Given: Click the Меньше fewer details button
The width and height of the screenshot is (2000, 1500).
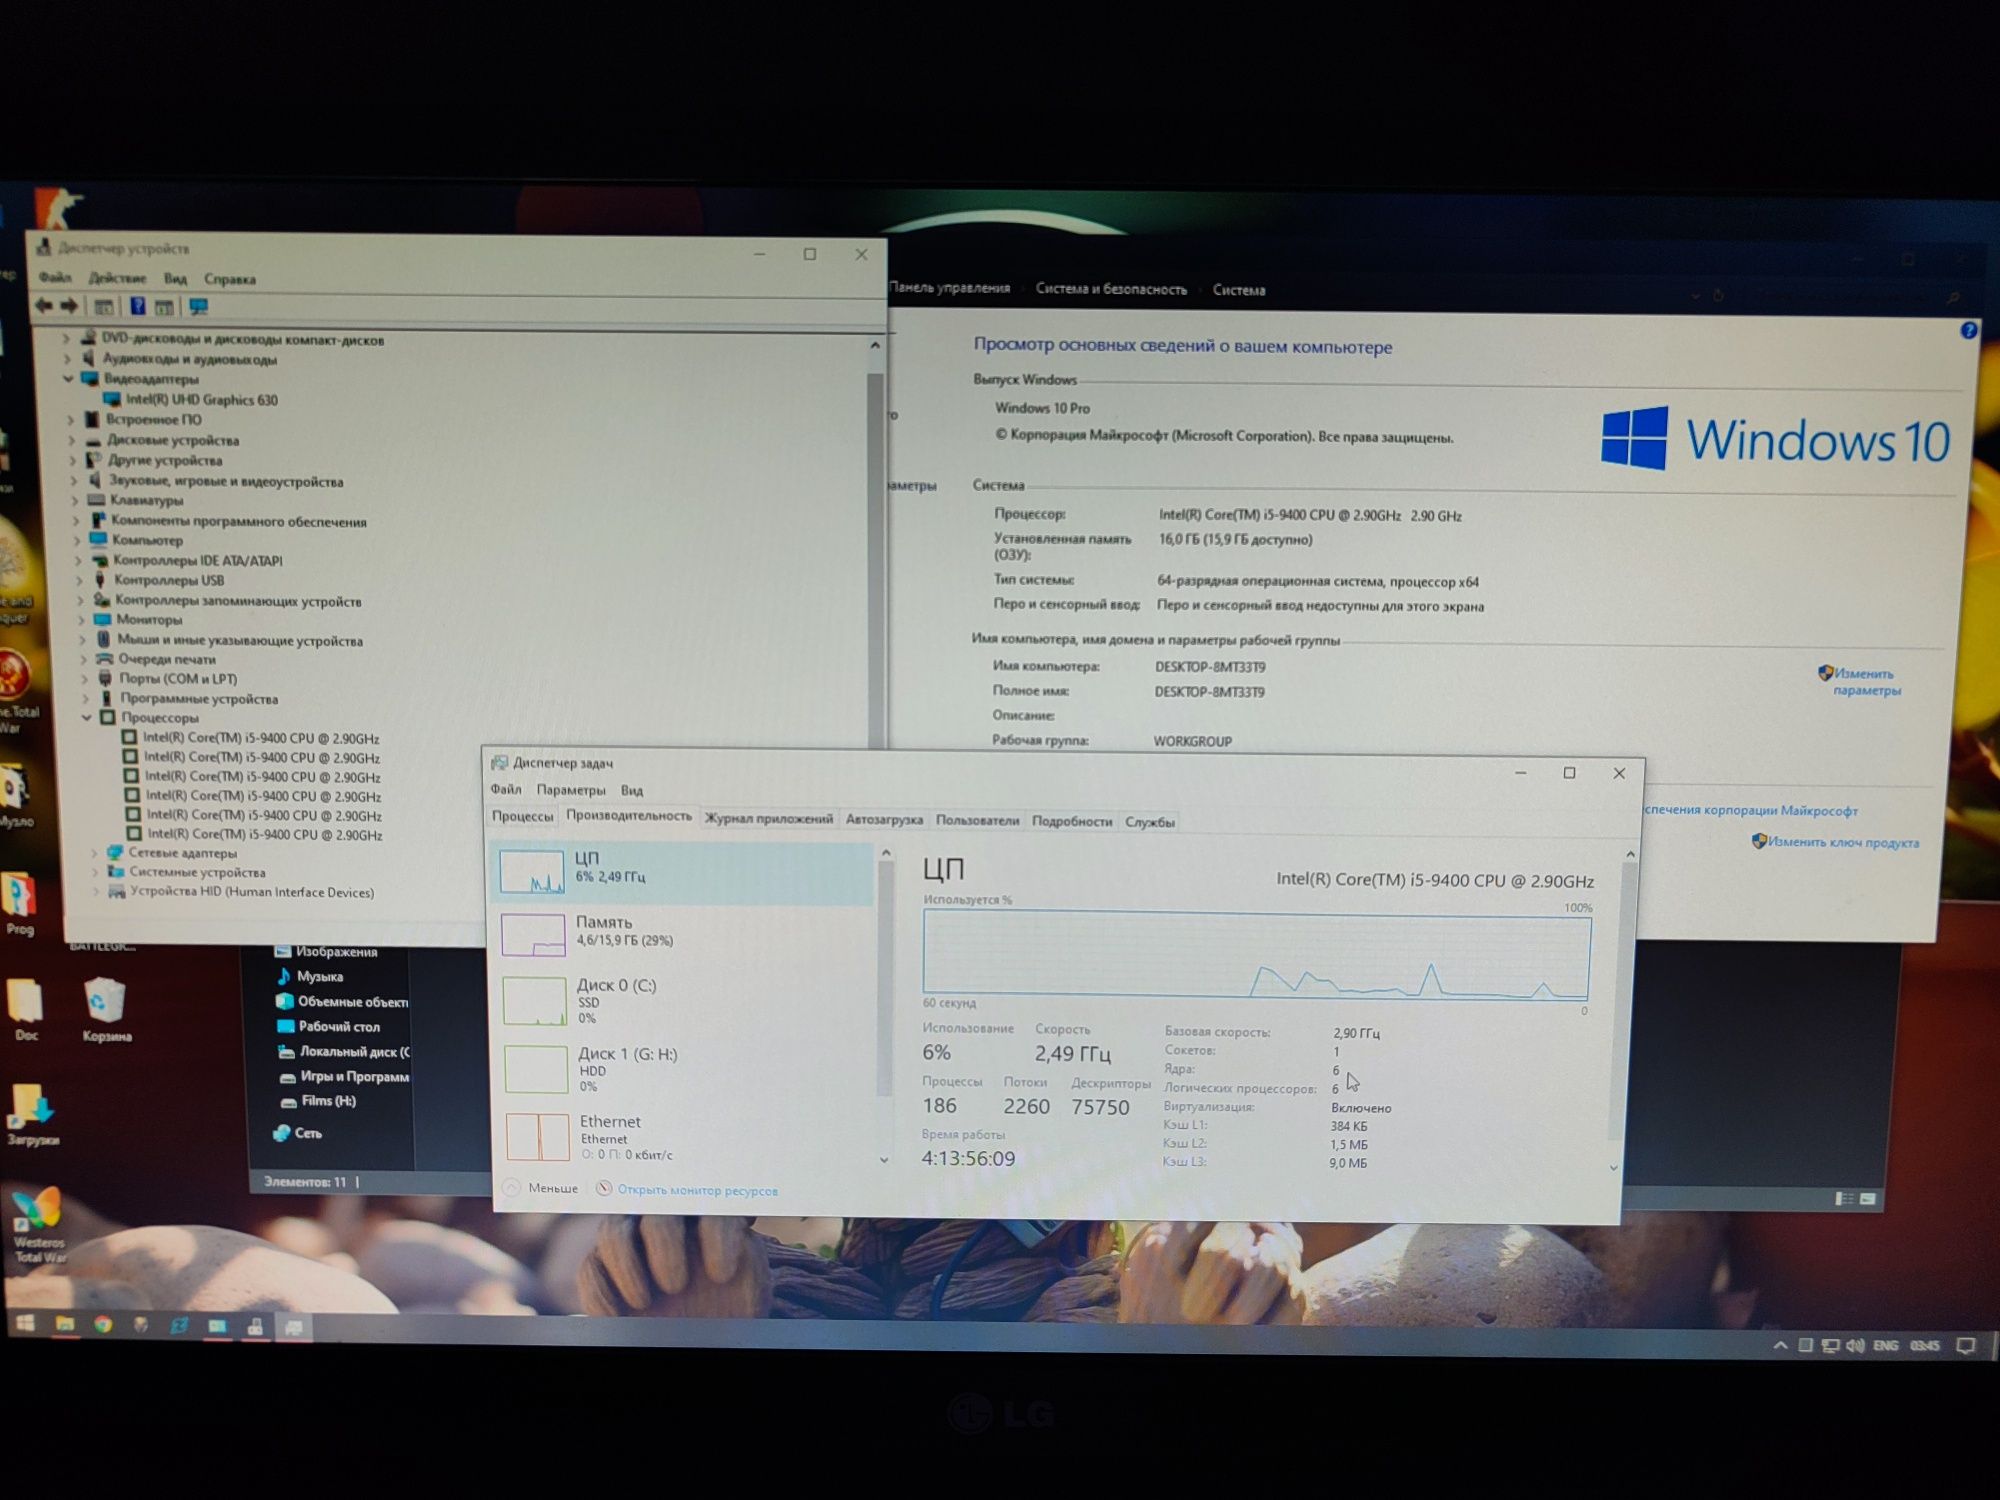Looking at the screenshot, I should [541, 1188].
